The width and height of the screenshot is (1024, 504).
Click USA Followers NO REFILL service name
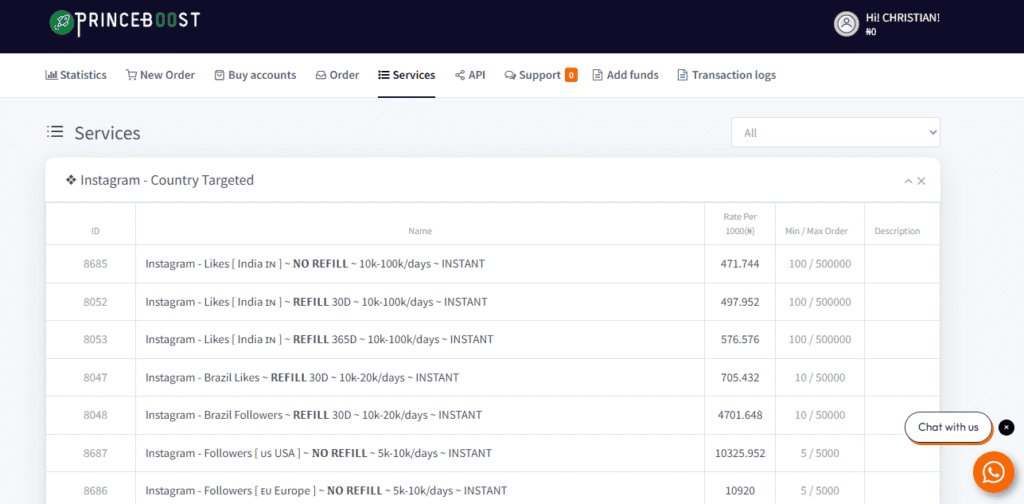click(x=318, y=453)
